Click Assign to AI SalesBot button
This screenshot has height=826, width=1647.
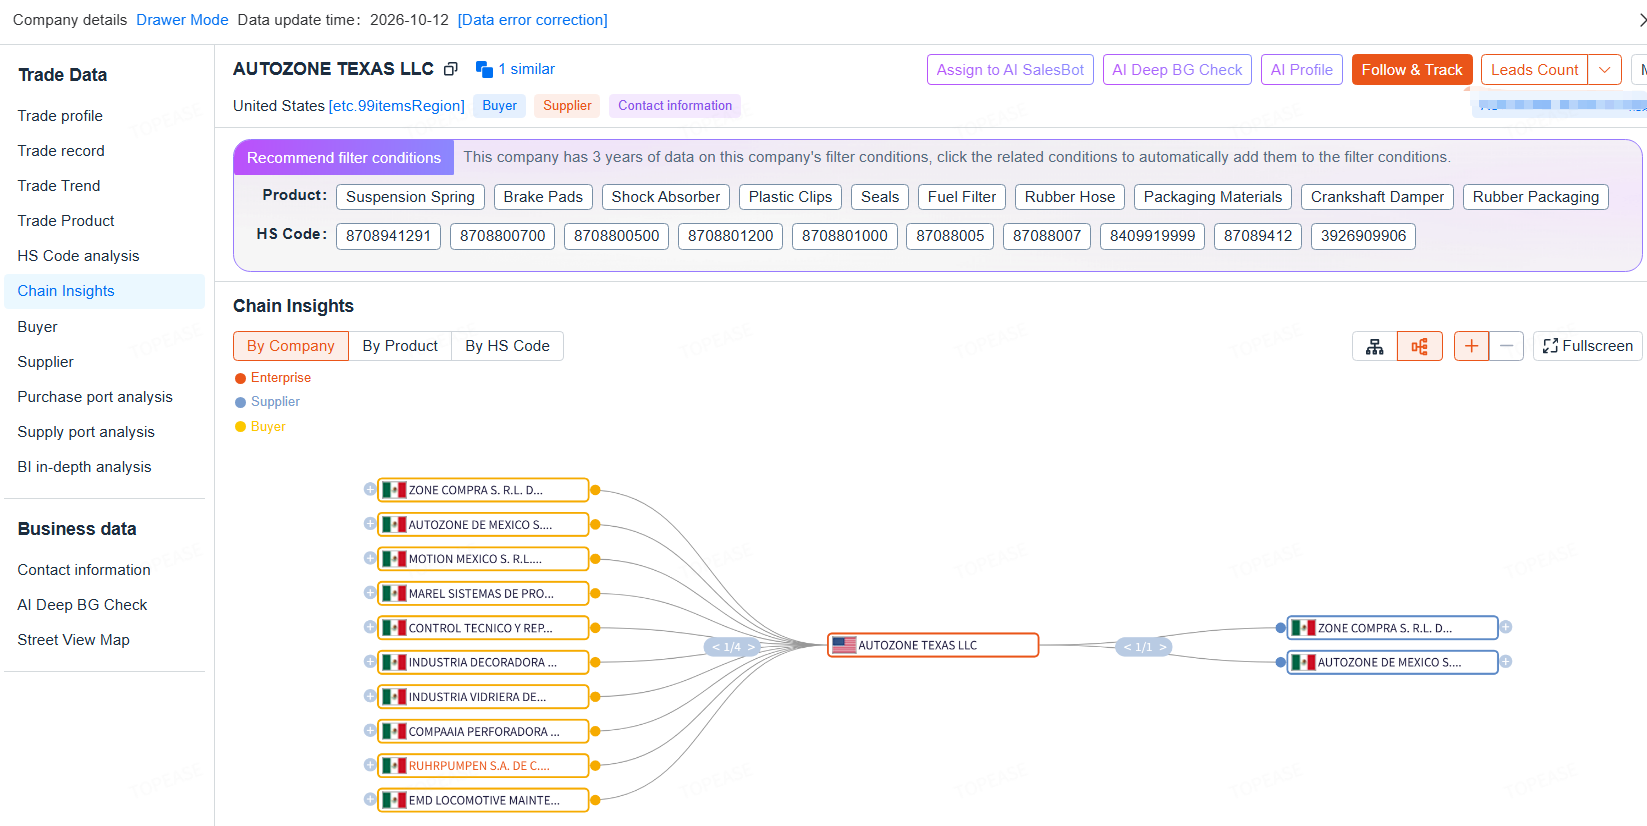tap(1010, 70)
